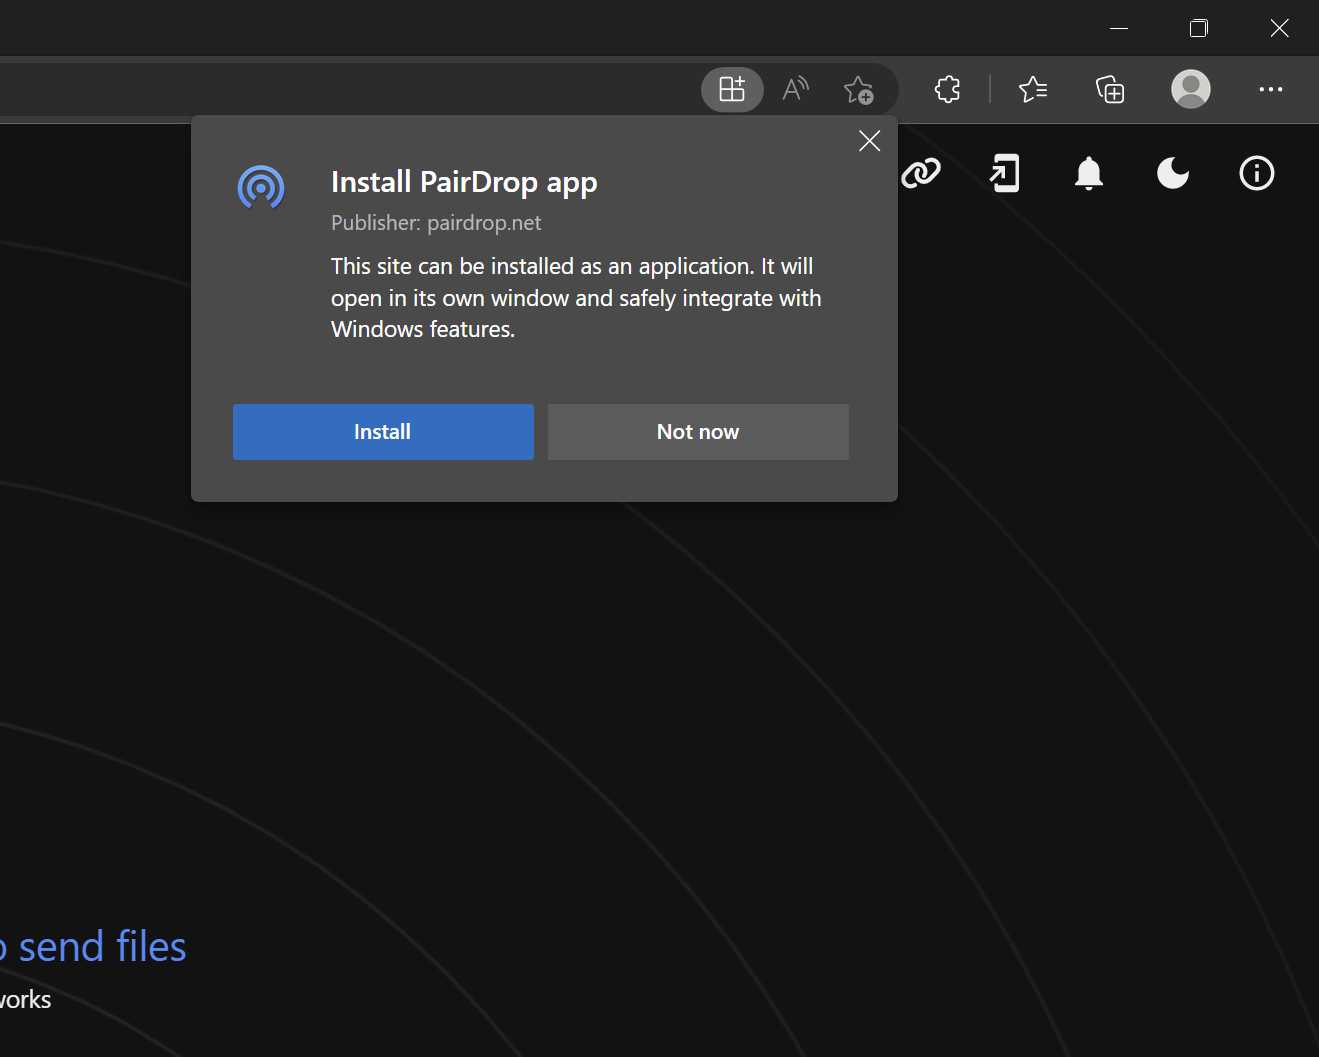Open the PairDrop About info icon
The image size is (1319, 1057).
pos(1257,173)
